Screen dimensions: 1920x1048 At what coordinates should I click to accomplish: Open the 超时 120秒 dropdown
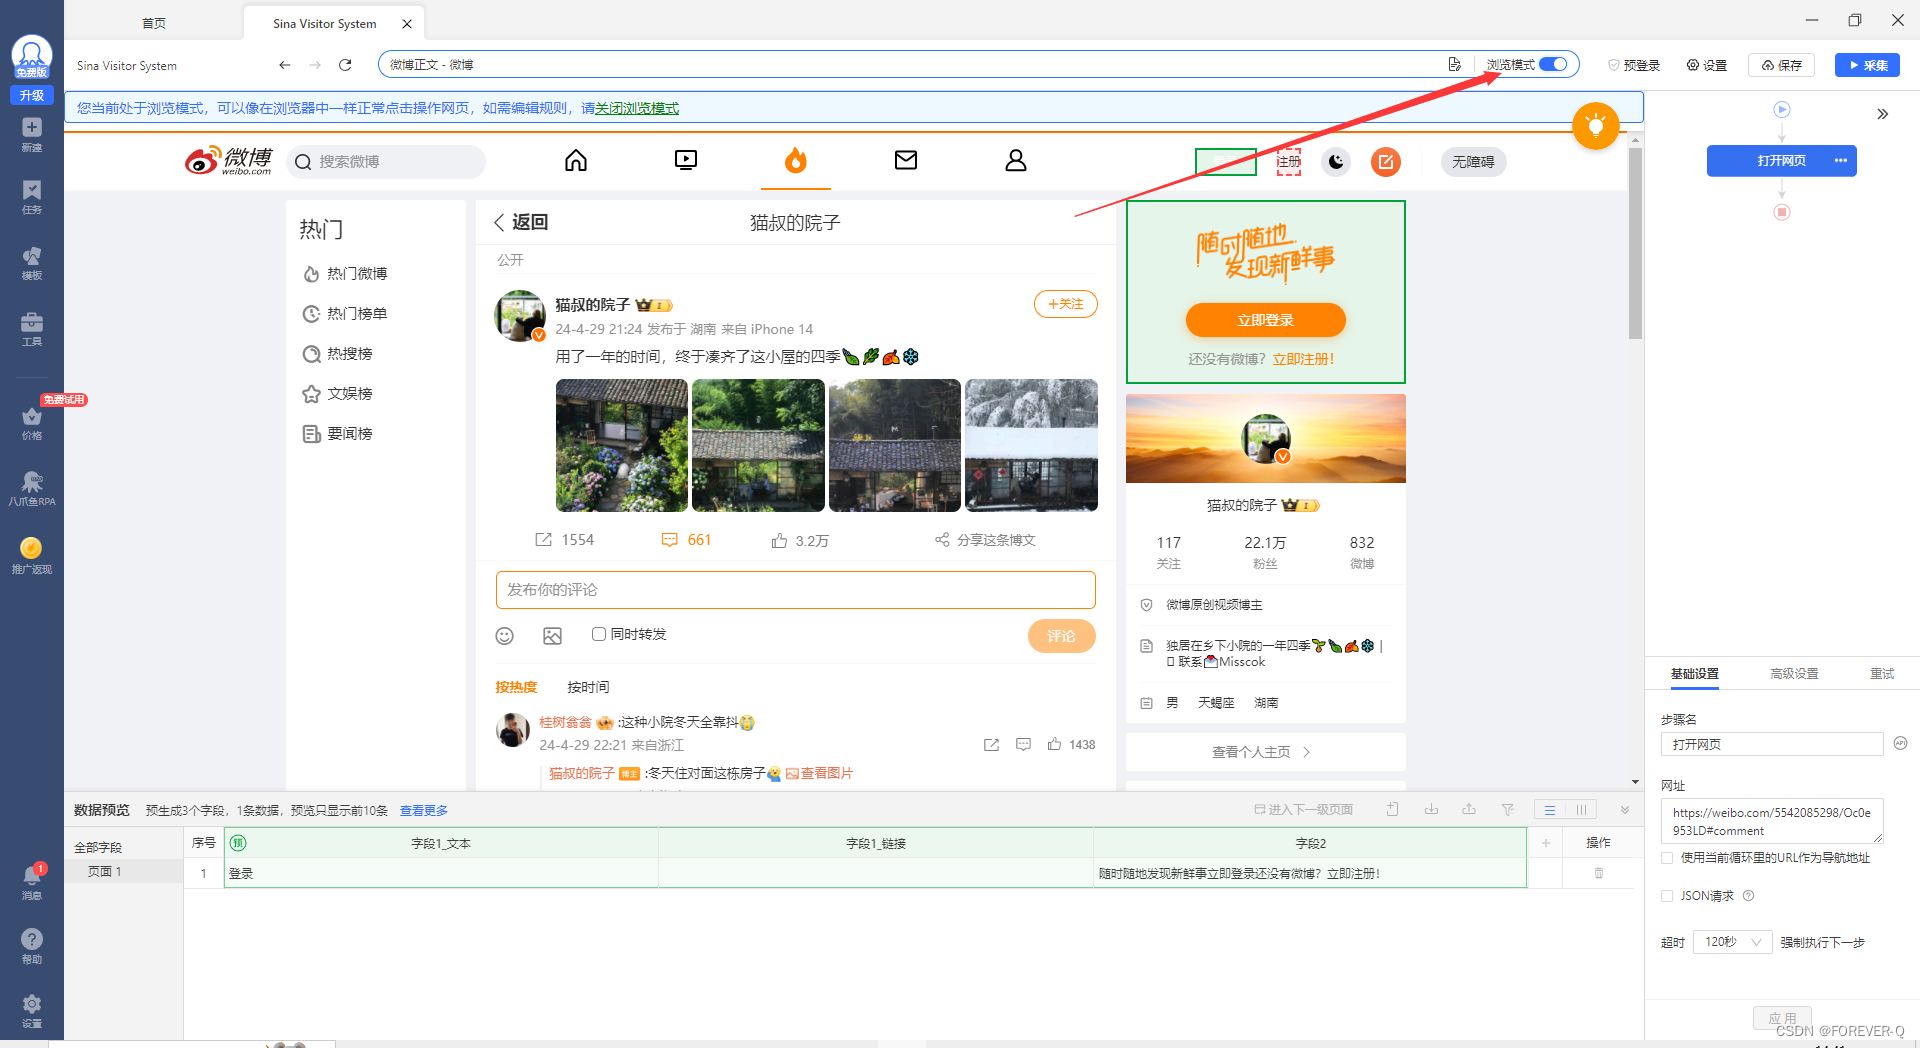pyautogui.click(x=1732, y=942)
